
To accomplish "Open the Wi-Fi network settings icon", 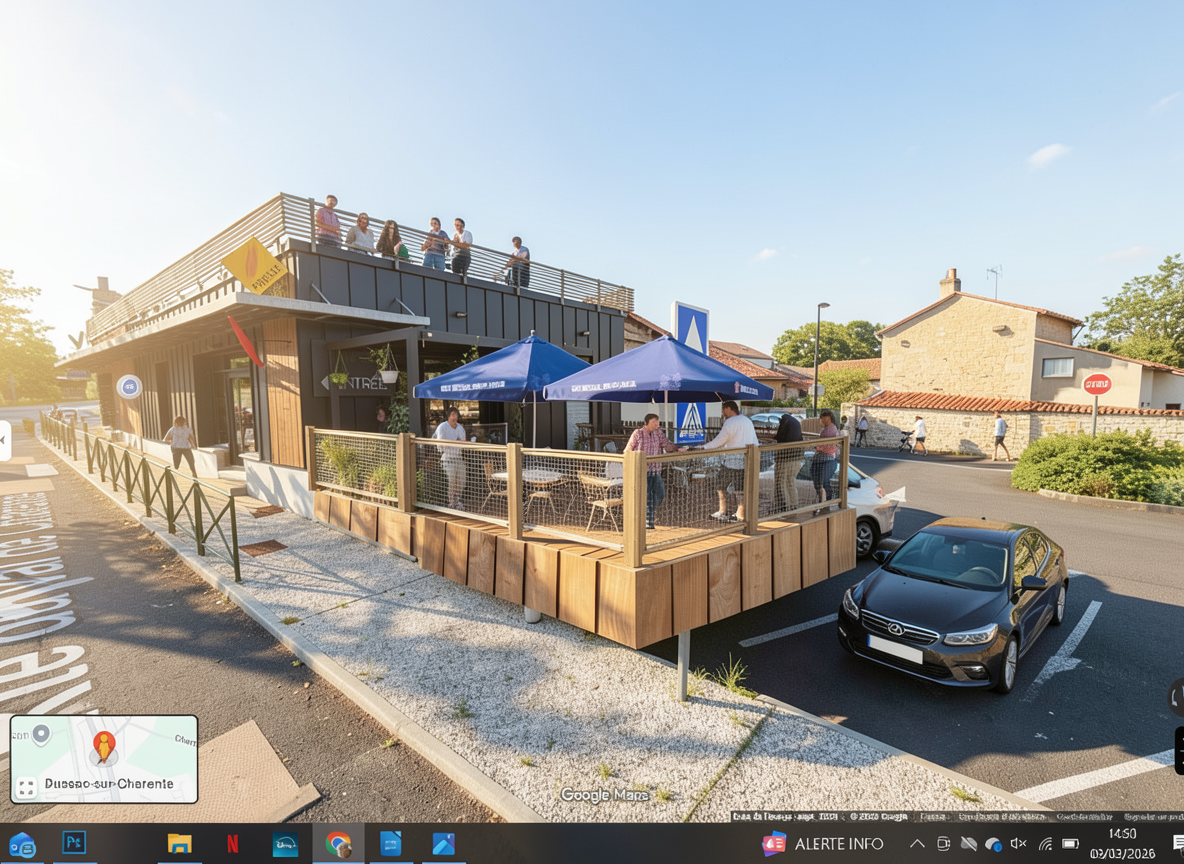I will pos(1045,844).
